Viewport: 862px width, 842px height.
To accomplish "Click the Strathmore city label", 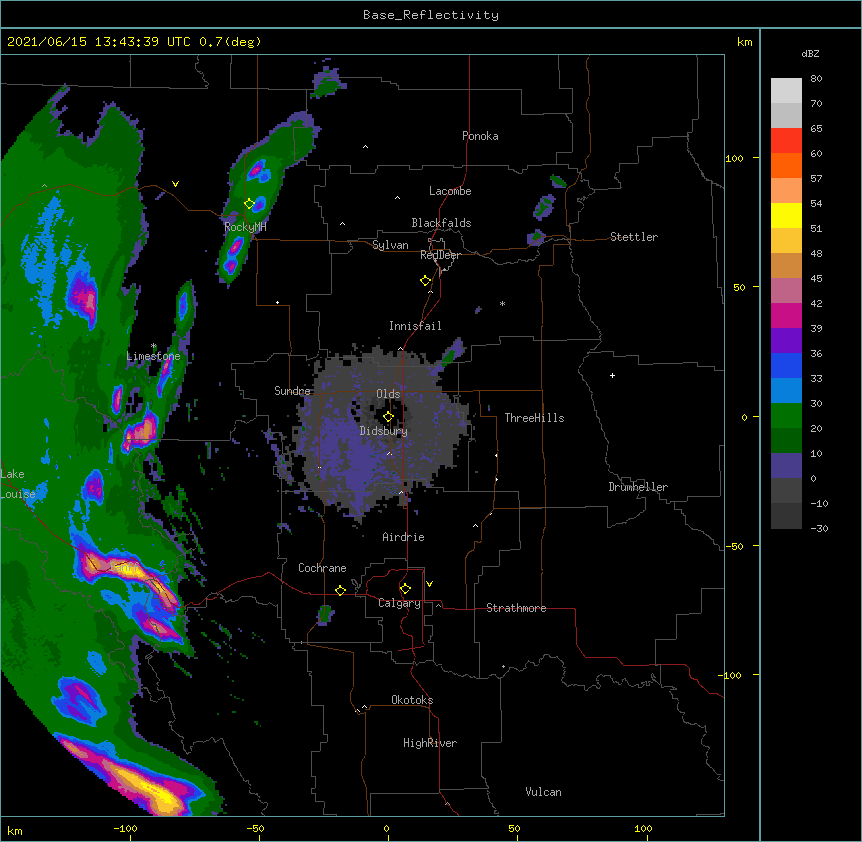I will 516,608.
